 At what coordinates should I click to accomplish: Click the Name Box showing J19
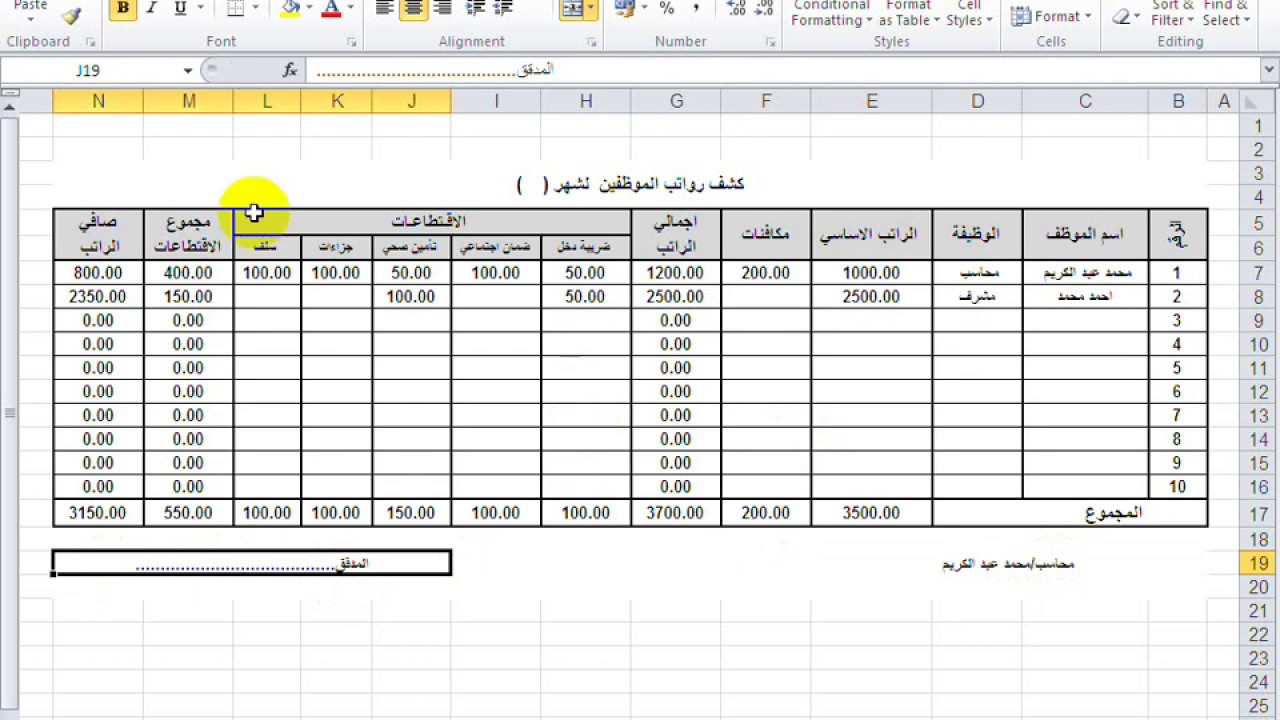point(88,71)
